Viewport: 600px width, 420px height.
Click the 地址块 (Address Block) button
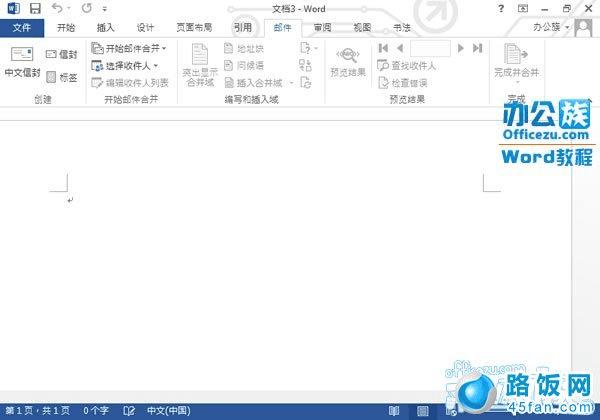tap(244, 49)
